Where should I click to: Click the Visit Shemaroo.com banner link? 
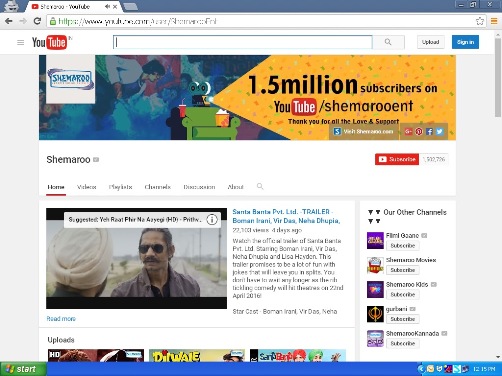(364, 131)
